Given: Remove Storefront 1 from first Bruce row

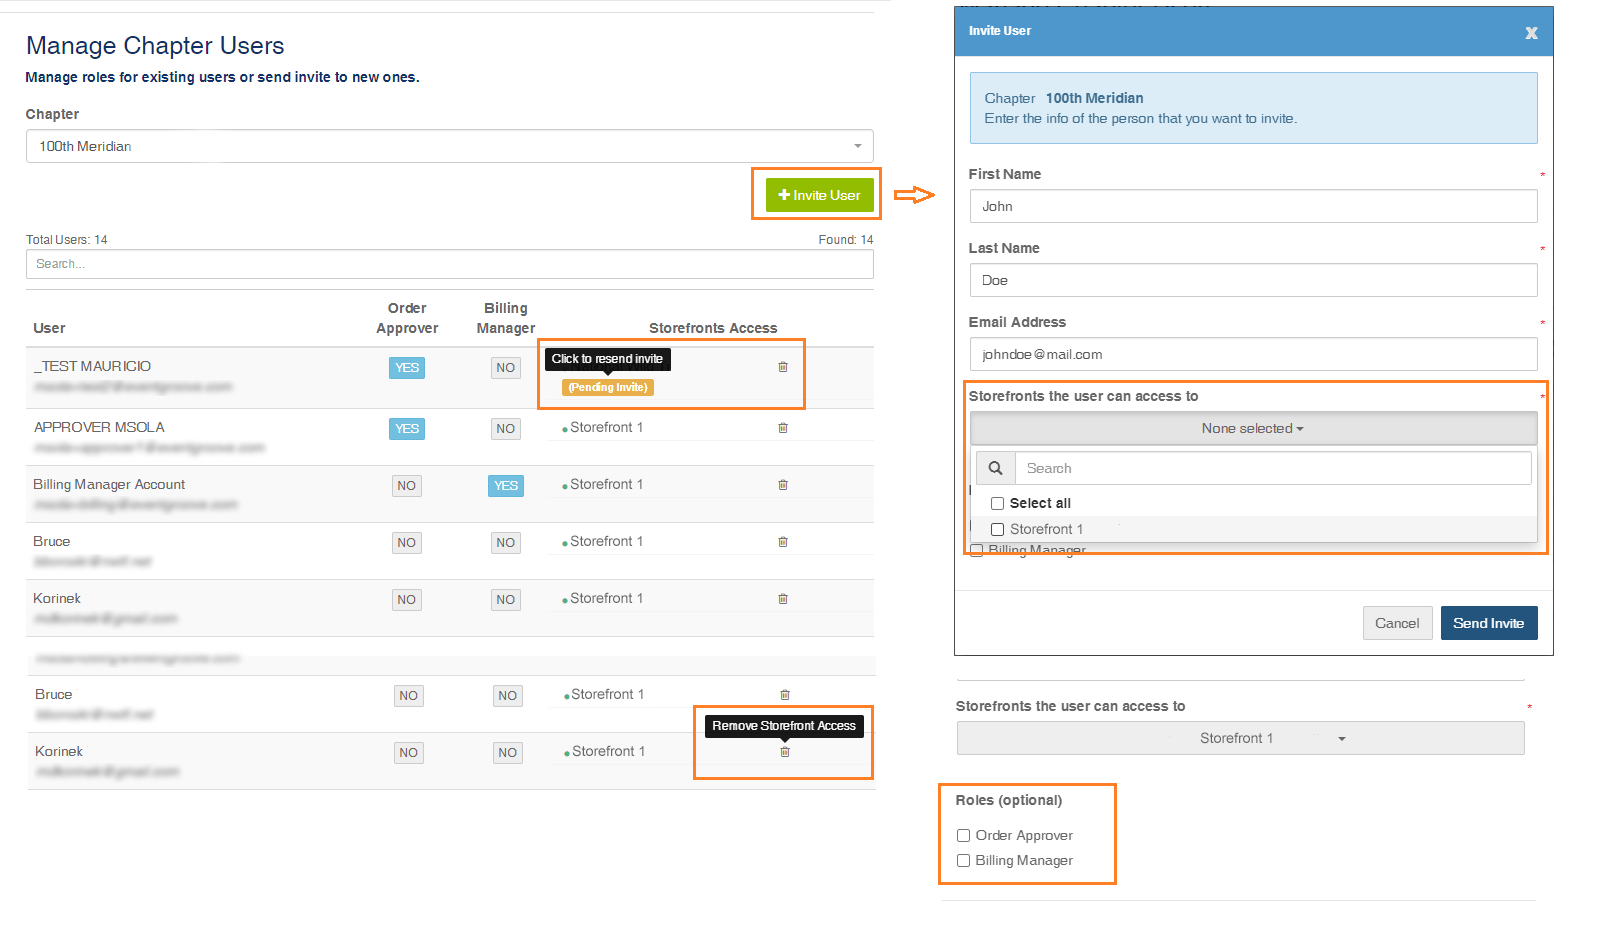Looking at the screenshot, I should (783, 542).
